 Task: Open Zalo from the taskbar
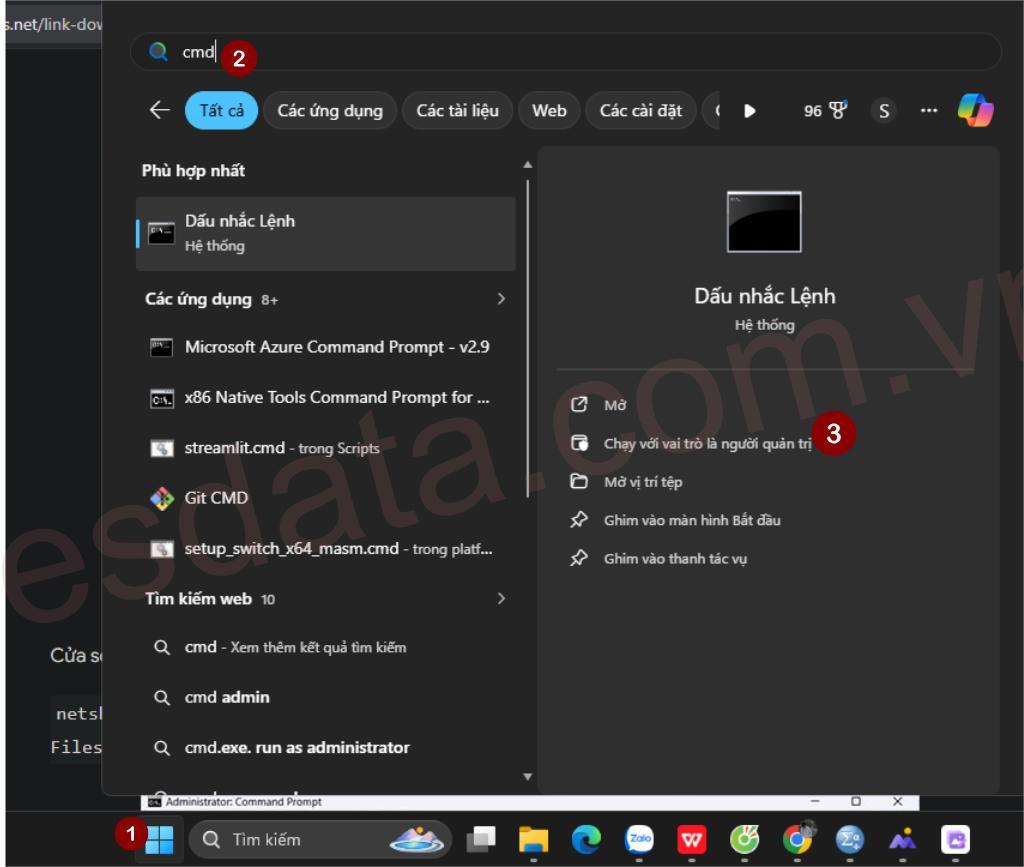639,841
